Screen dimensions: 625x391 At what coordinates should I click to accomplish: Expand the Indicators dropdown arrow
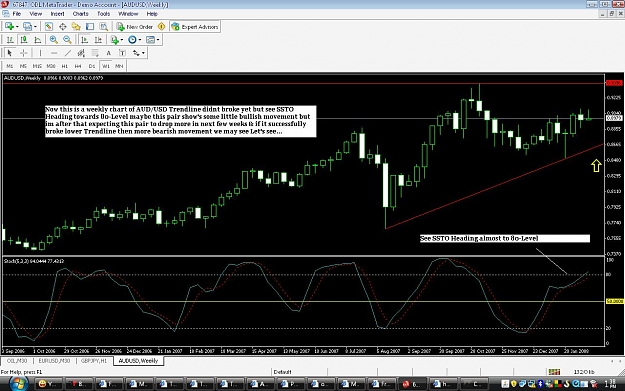point(122,40)
